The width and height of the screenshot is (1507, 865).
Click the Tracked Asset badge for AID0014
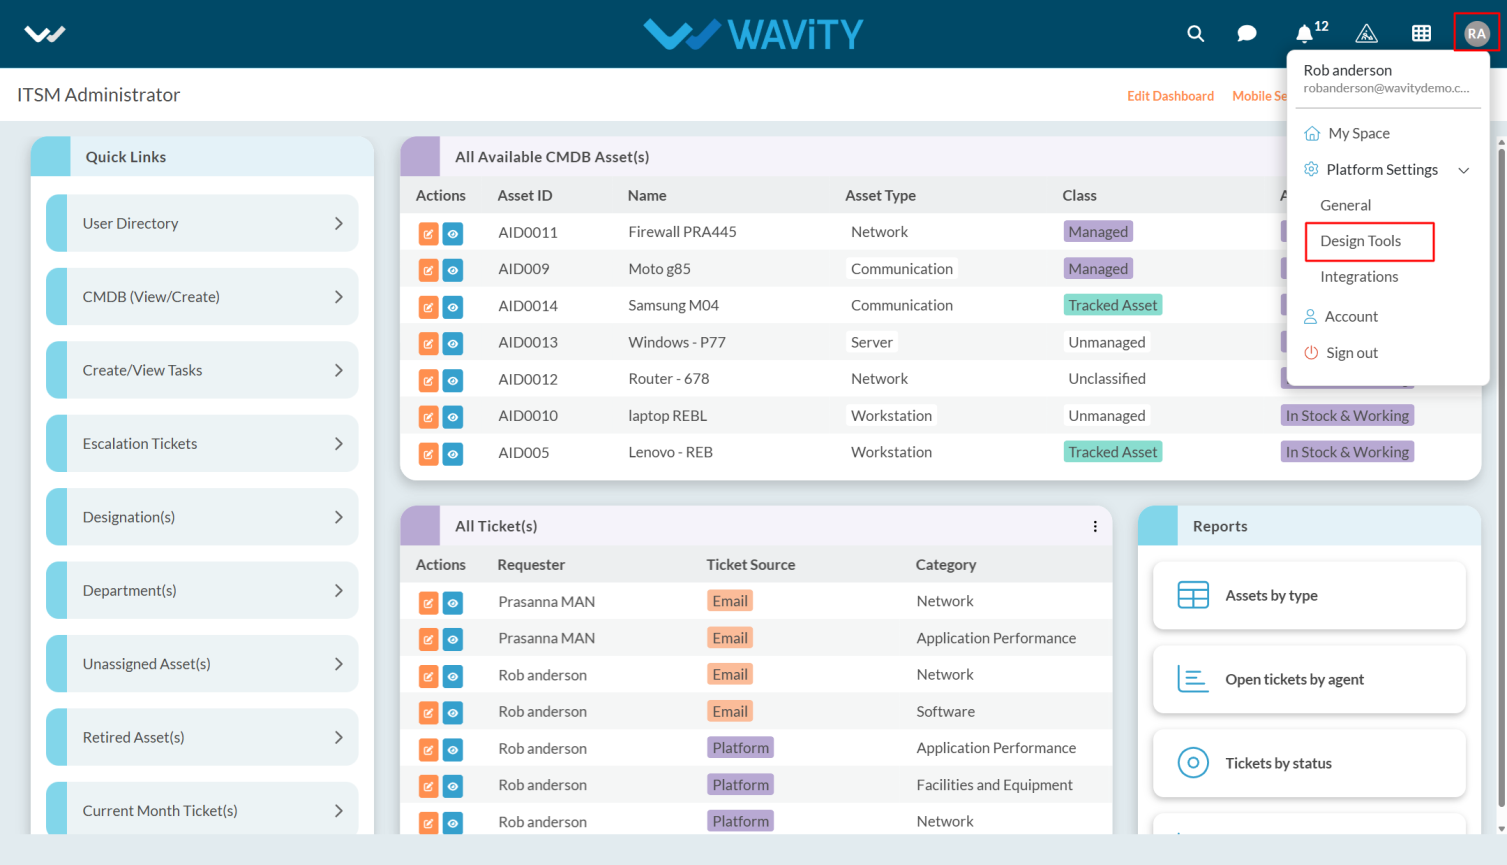point(1112,305)
